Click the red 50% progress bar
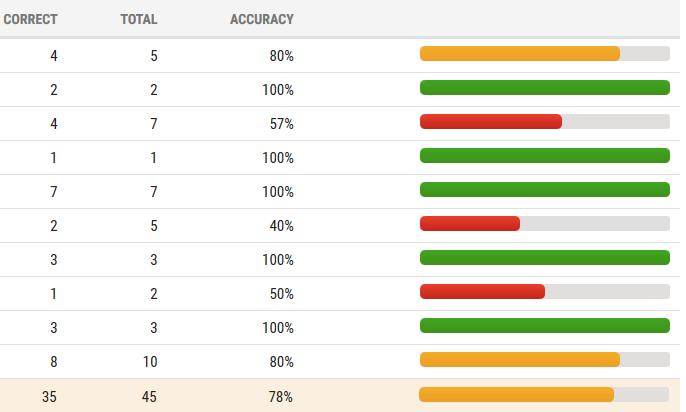The height and width of the screenshot is (412, 686). [482, 292]
